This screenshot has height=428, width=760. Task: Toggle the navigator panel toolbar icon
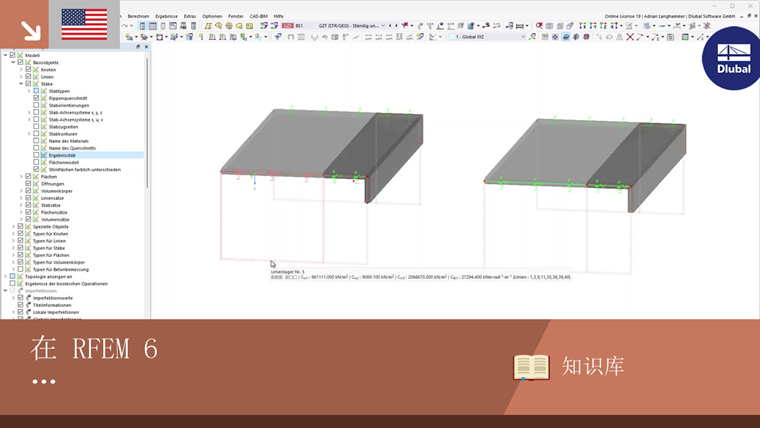pyautogui.click(x=142, y=26)
